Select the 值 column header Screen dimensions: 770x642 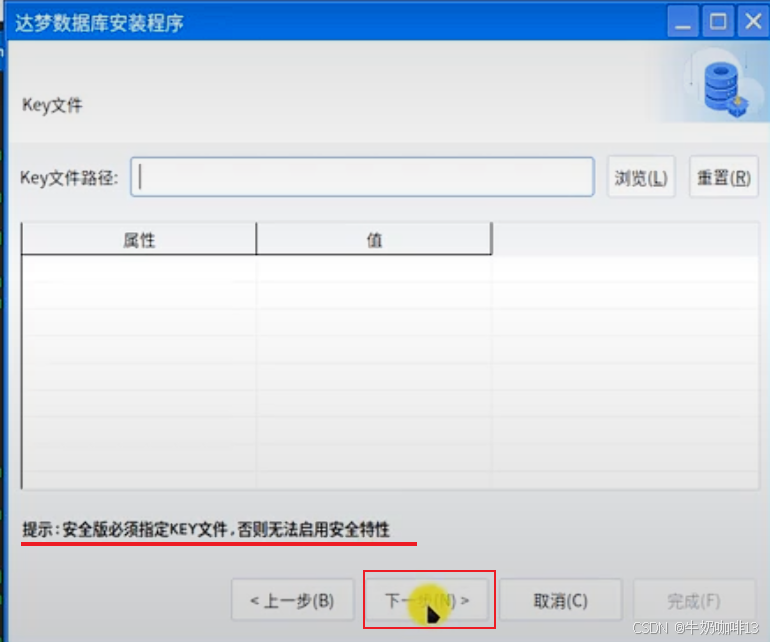(374, 240)
